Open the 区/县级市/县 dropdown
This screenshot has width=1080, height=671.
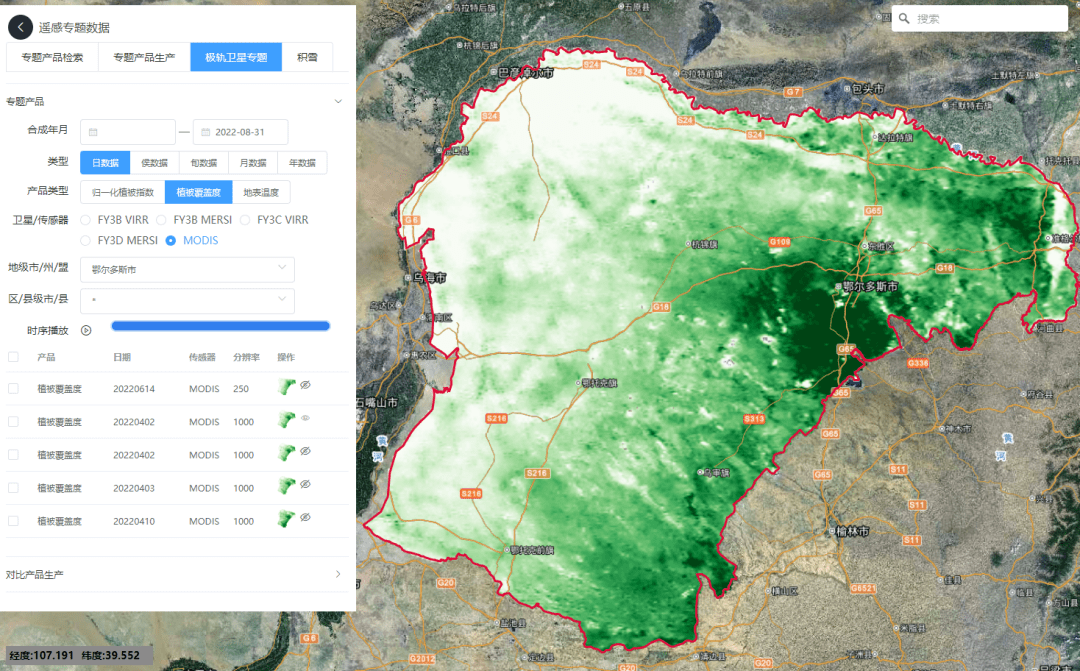(x=187, y=300)
